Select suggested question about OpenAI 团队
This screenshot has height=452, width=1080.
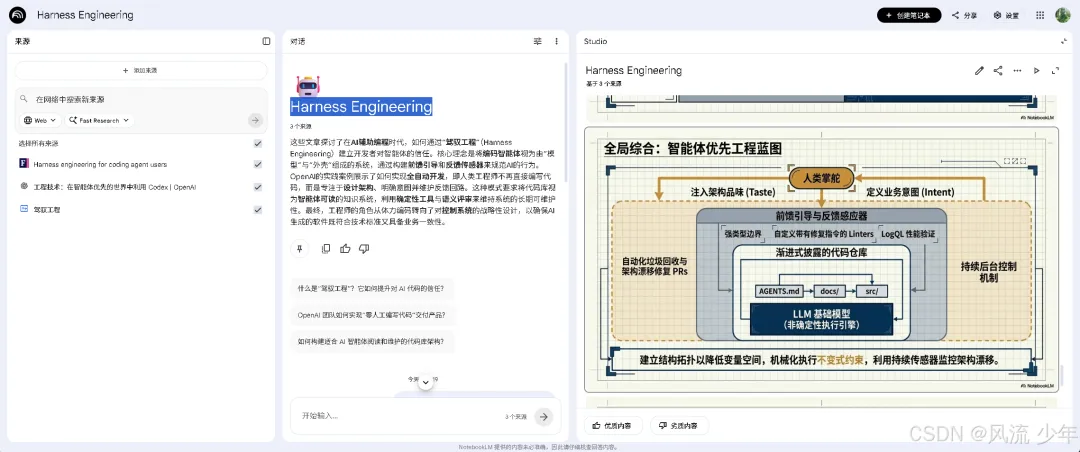(x=372, y=314)
